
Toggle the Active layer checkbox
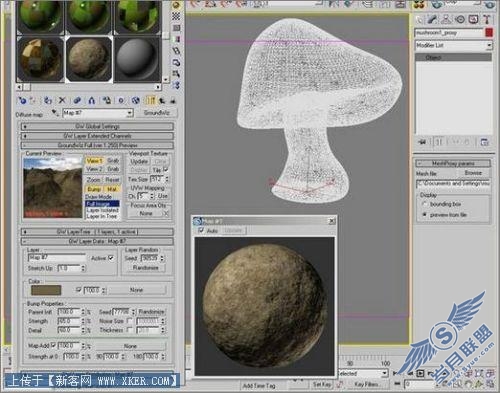point(111,258)
